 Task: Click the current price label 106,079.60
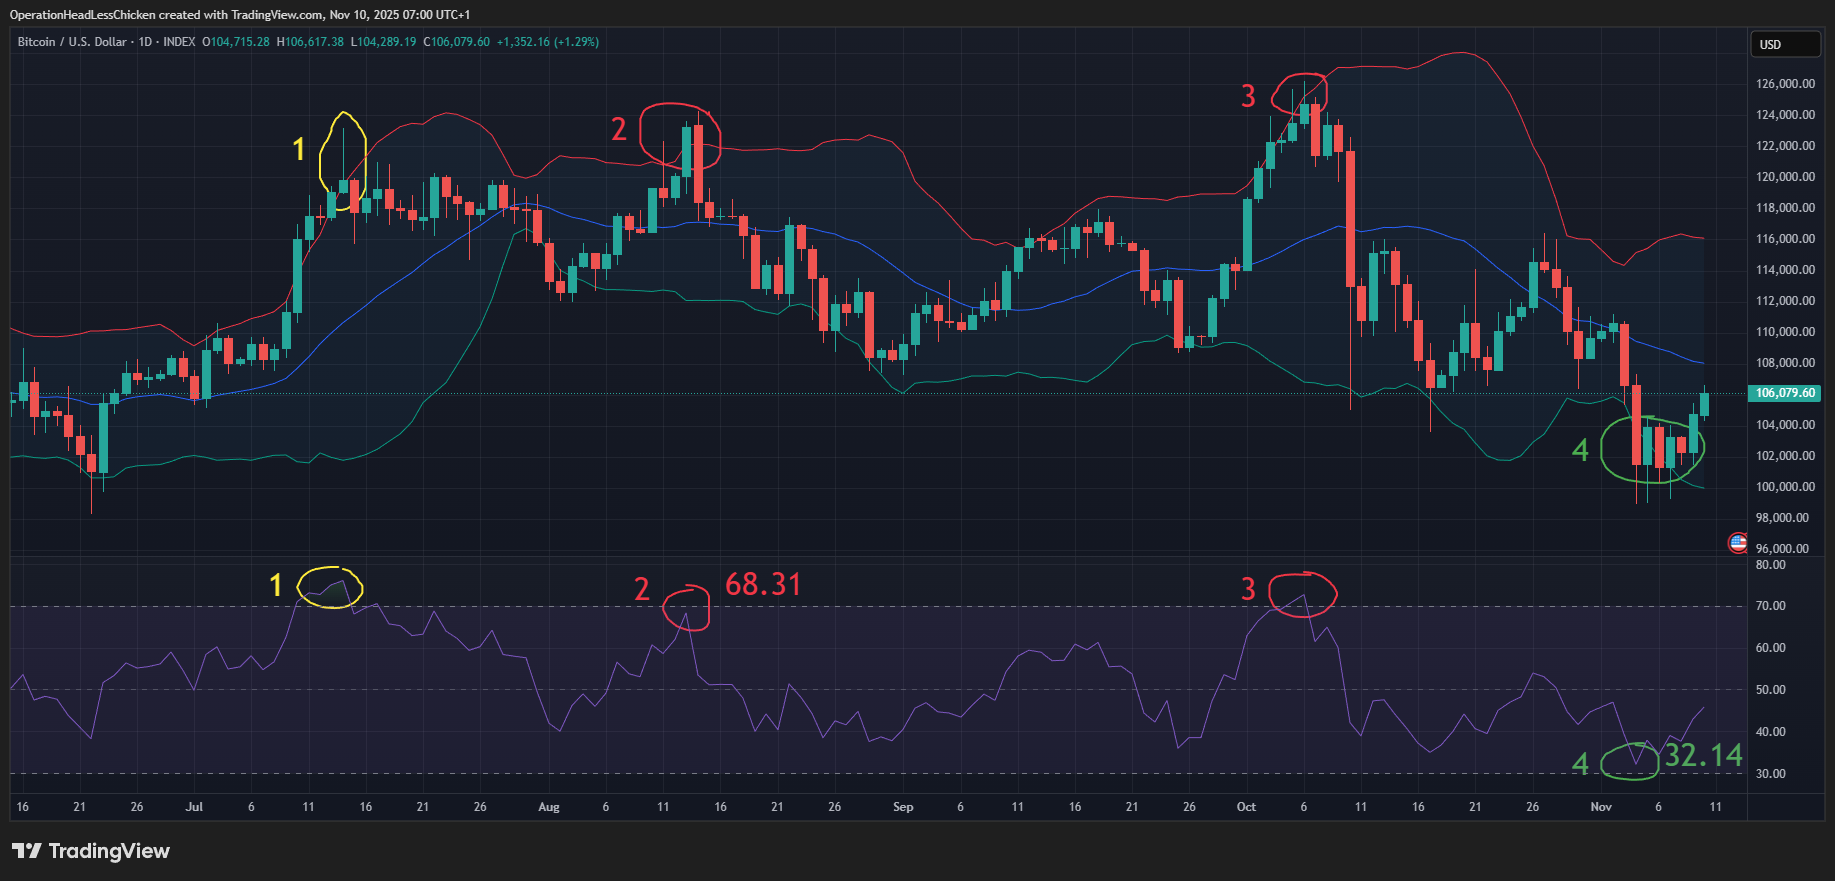point(1784,393)
